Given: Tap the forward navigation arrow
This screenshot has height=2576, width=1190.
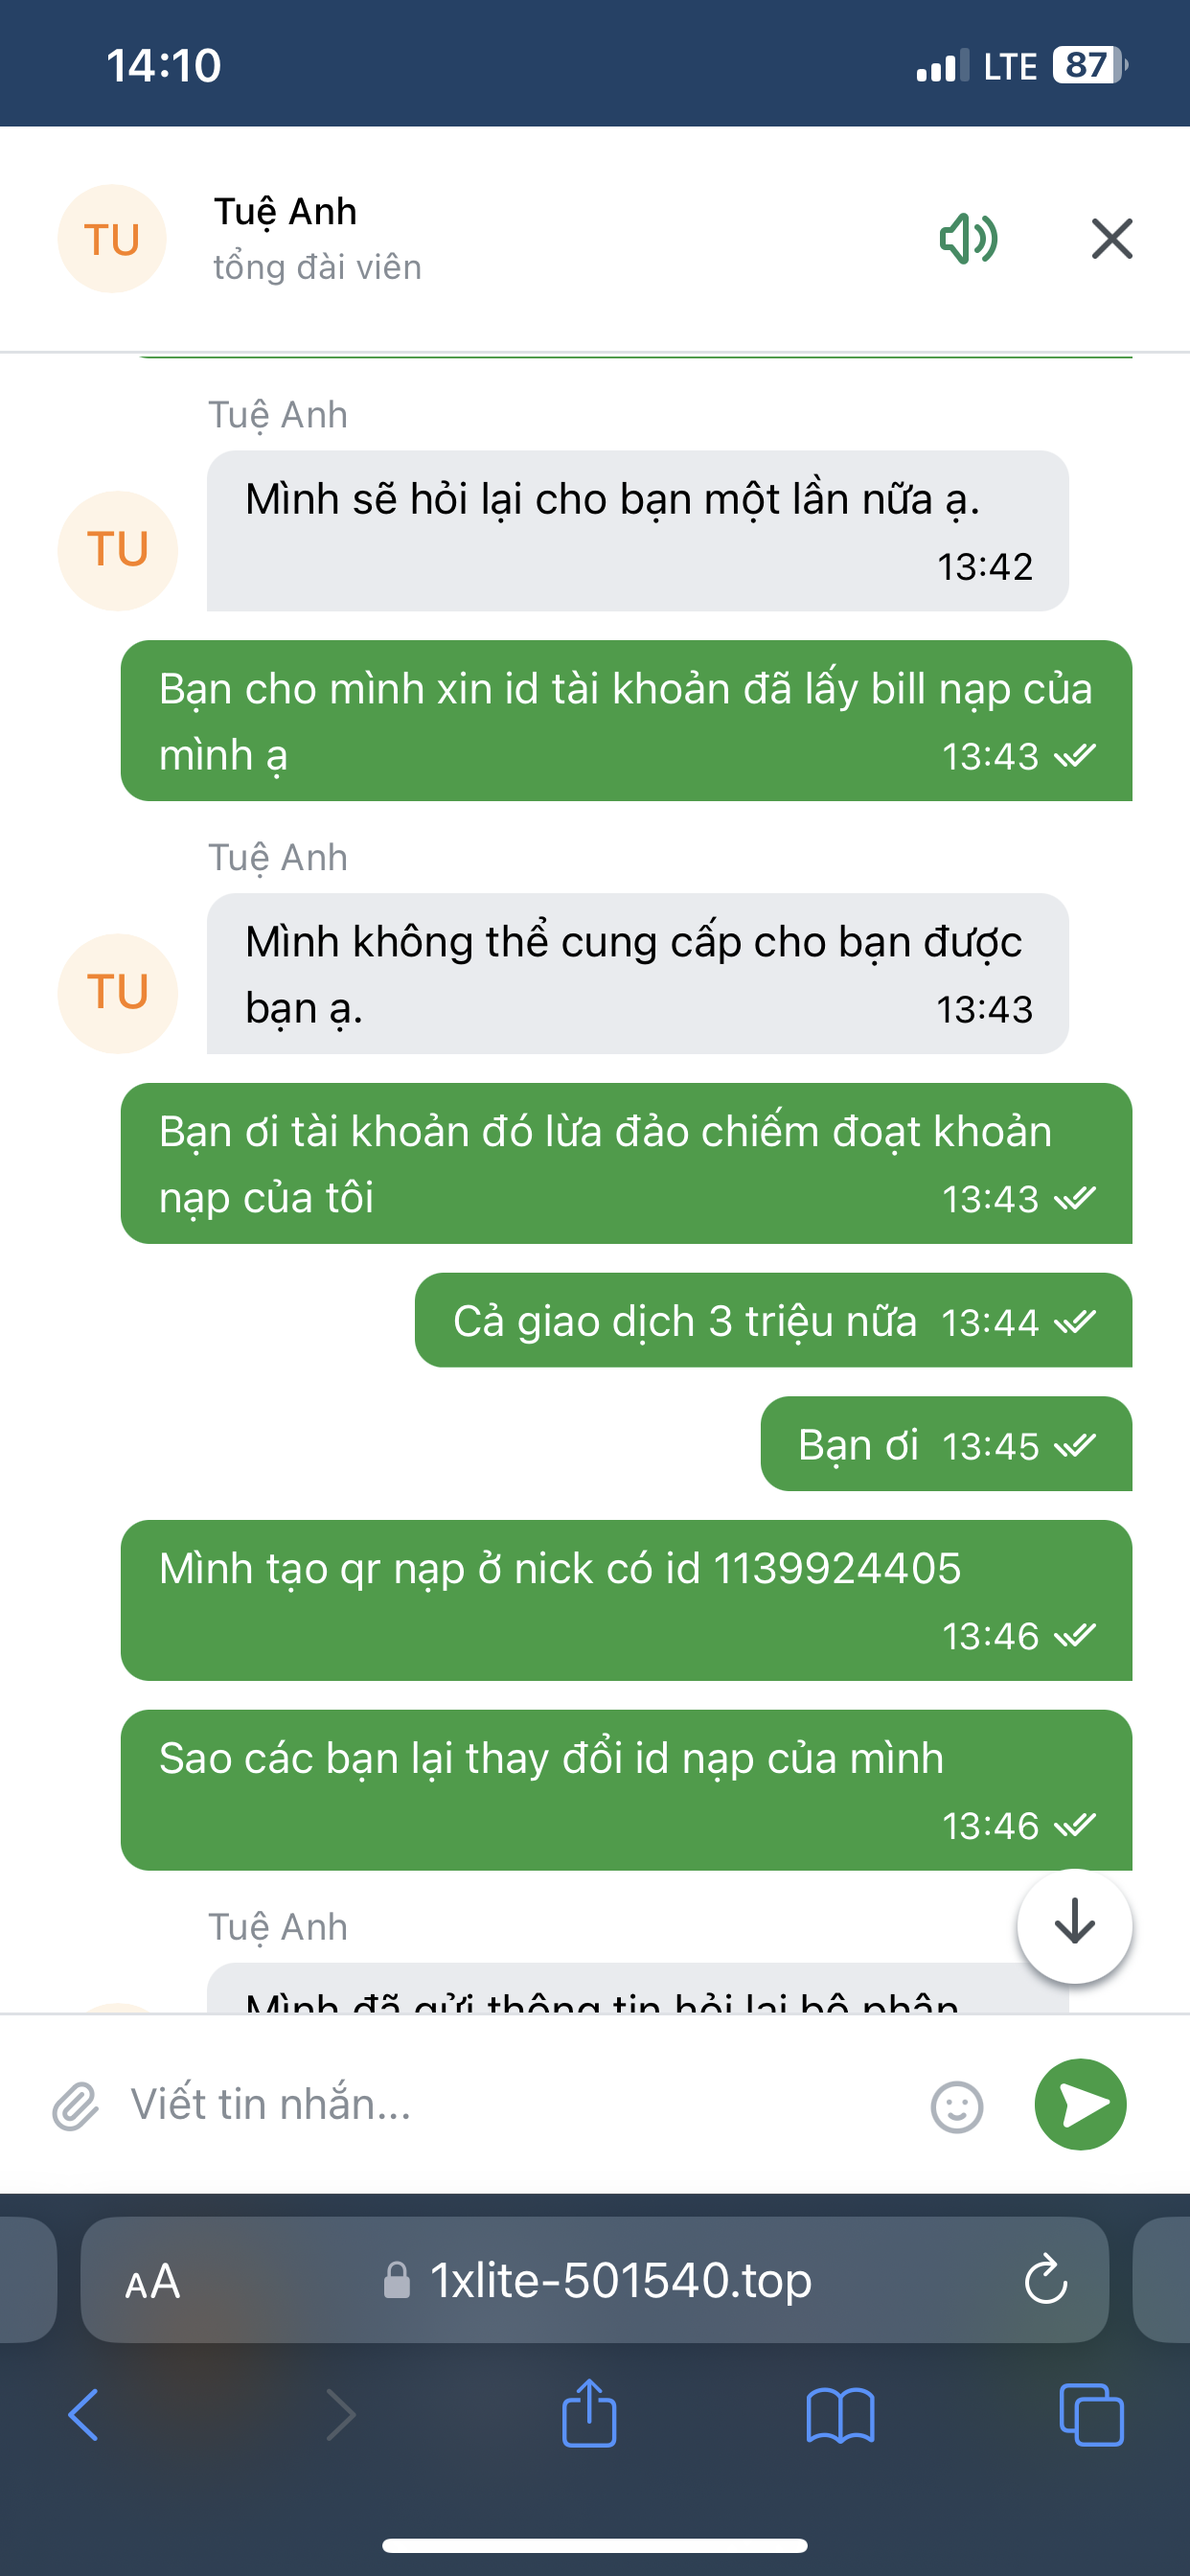Looking at the screenshot, I should point(340,2415).
